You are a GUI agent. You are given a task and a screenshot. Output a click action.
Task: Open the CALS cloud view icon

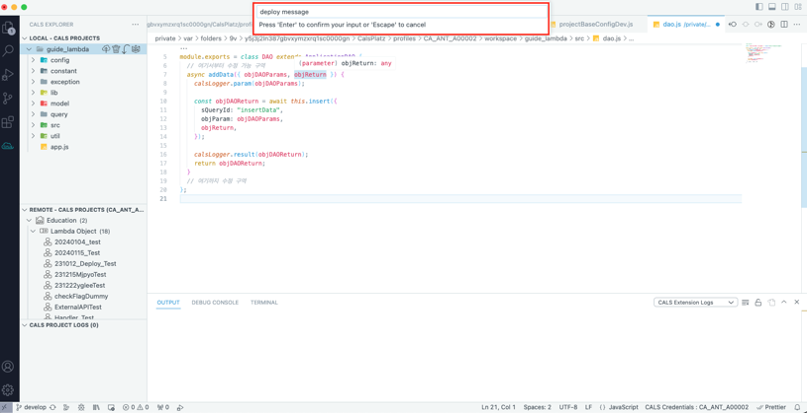[x=8, y=146]
